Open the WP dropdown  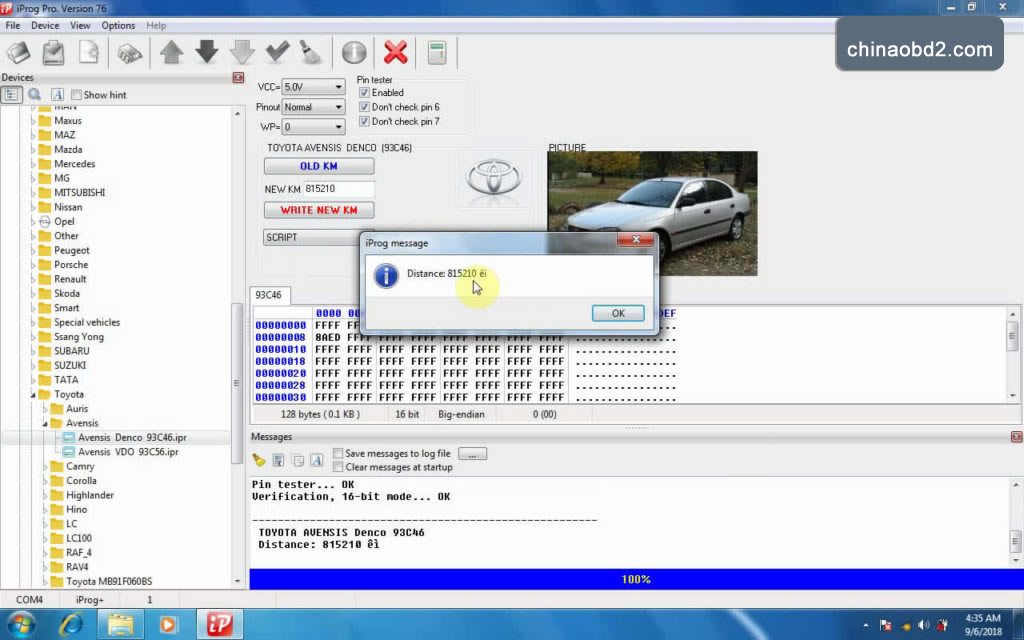(338, 127)
